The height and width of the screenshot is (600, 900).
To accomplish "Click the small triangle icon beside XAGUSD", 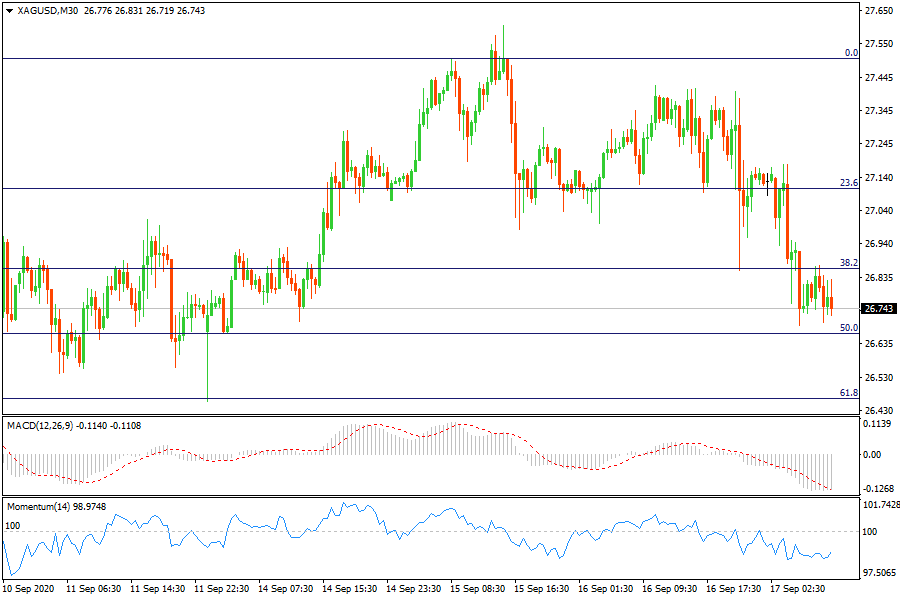I will pyautogui.click(x=10, y=11).
